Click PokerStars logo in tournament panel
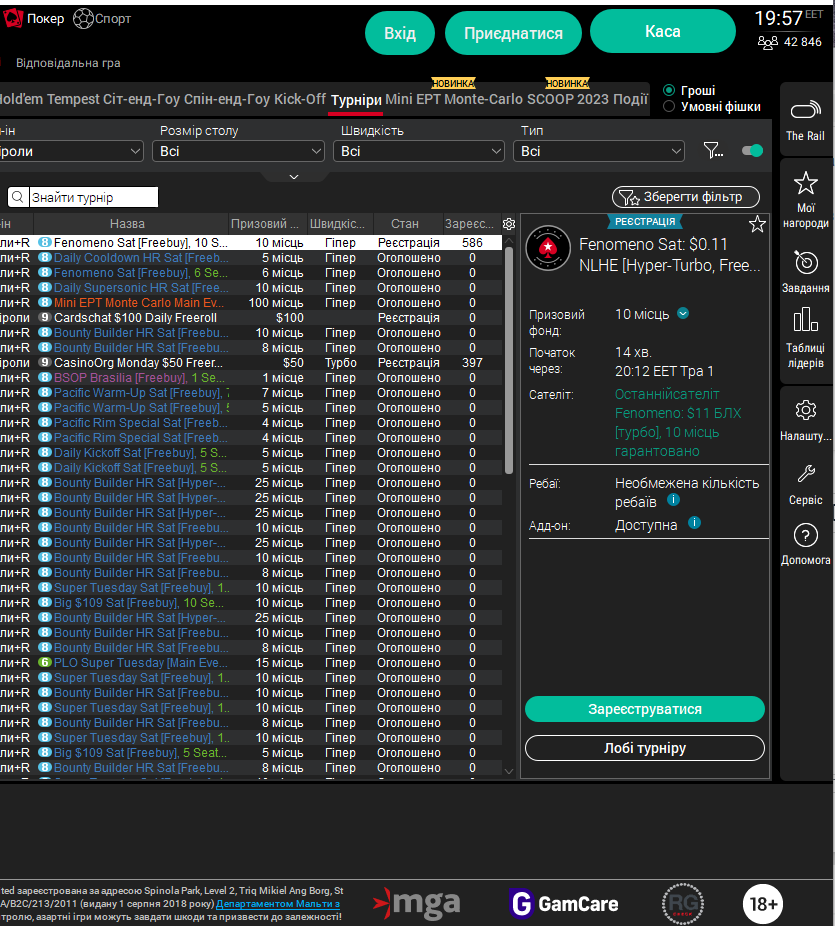Screen dimensions: 835x926 point(548,248)
